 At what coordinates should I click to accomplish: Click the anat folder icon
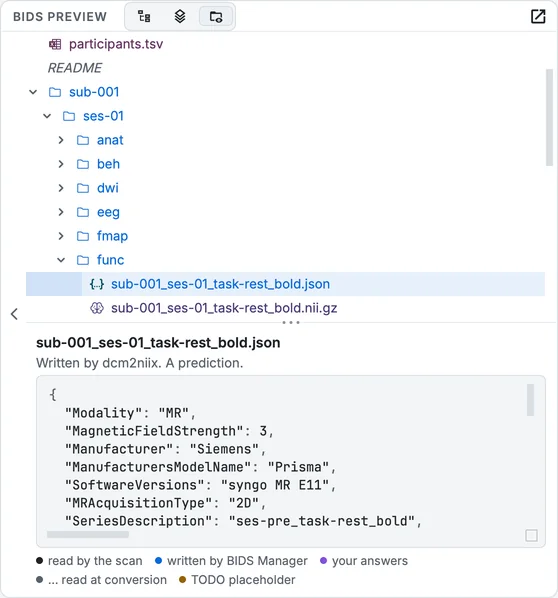(x=83, y=140)
